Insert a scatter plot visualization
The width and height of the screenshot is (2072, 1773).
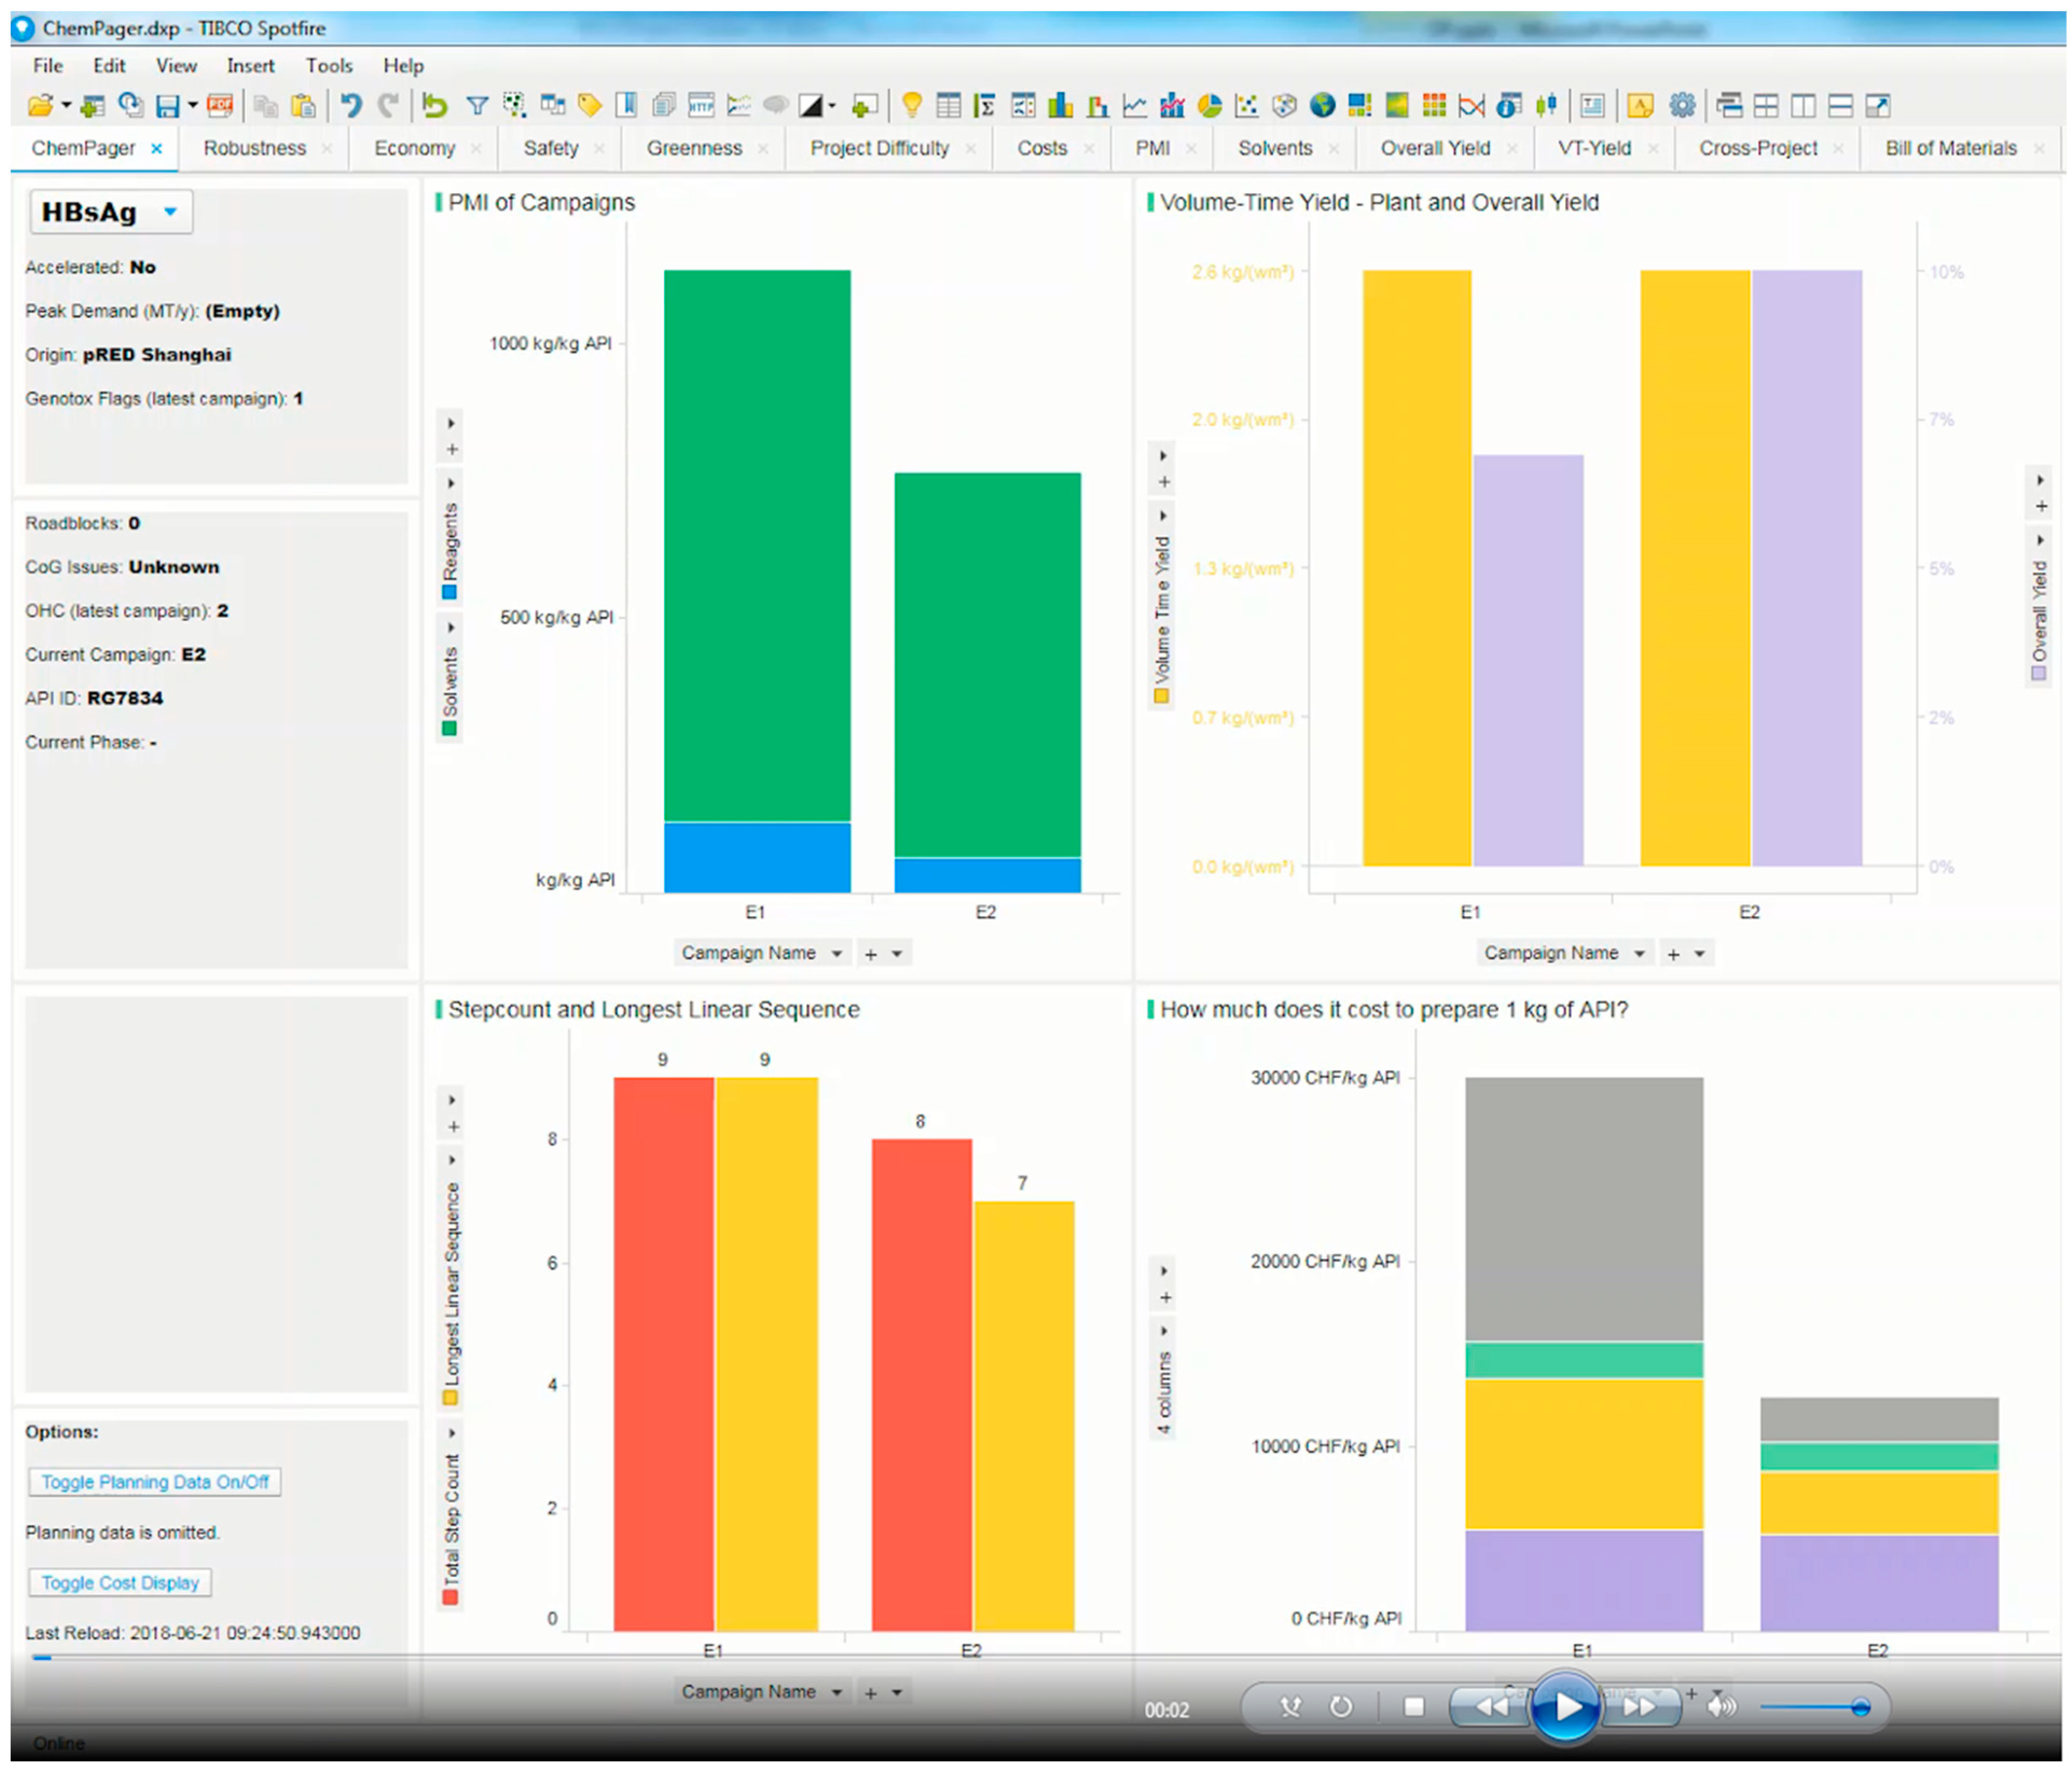point(1247,105)
